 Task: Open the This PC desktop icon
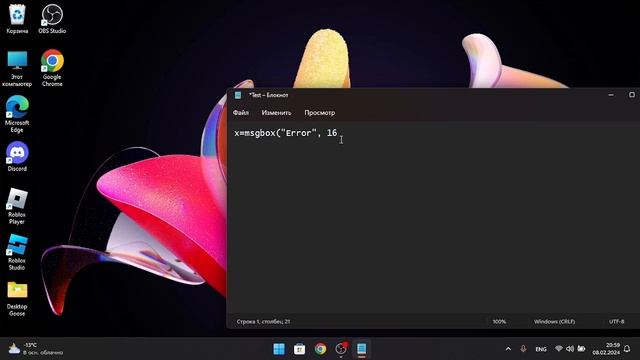pyautogui.click(x=17, y=68)
